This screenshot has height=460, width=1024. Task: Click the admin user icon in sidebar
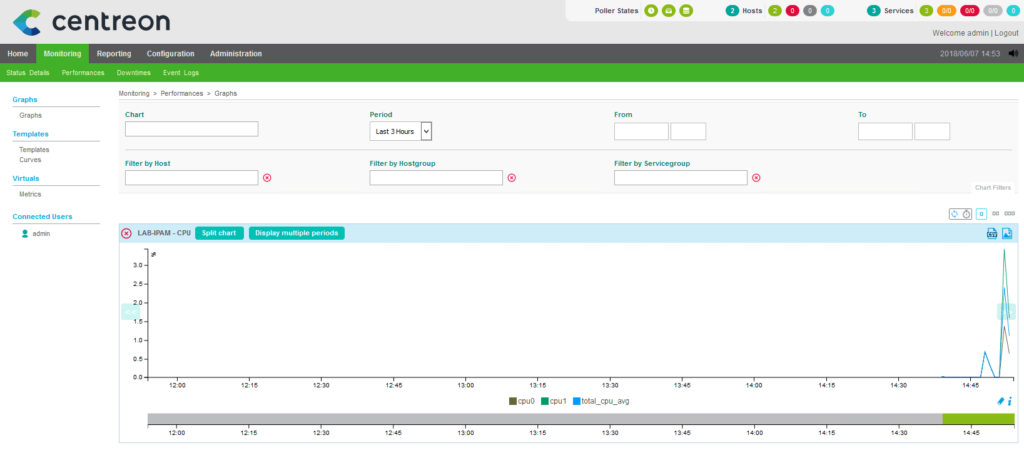click(25, 233)
